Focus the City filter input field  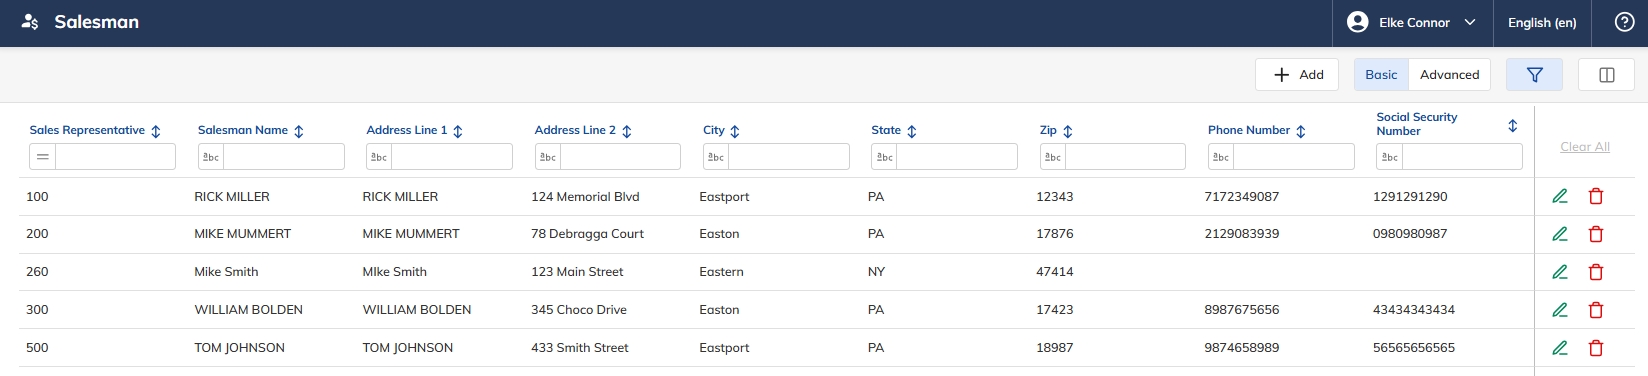[x=789, y=157]
